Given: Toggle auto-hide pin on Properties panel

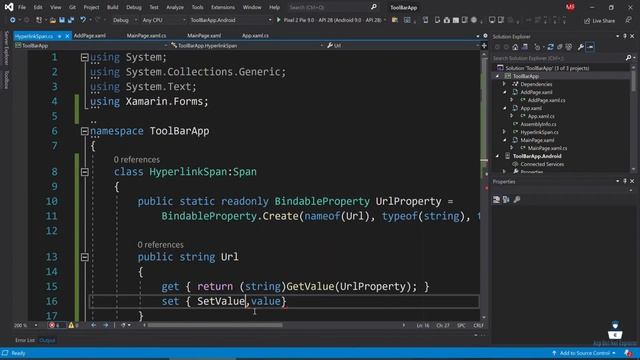Looking at the screenshot, I should 625,181.
